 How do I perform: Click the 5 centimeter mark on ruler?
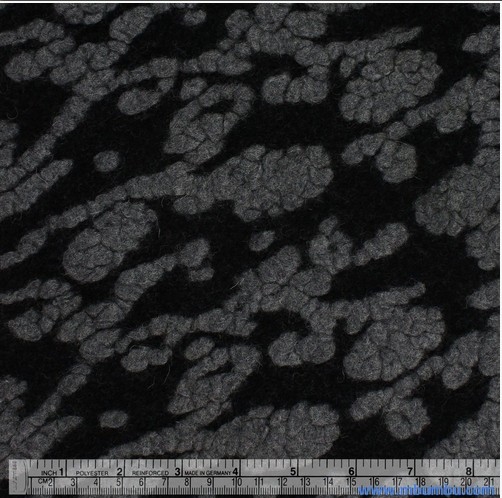point(119,482)
